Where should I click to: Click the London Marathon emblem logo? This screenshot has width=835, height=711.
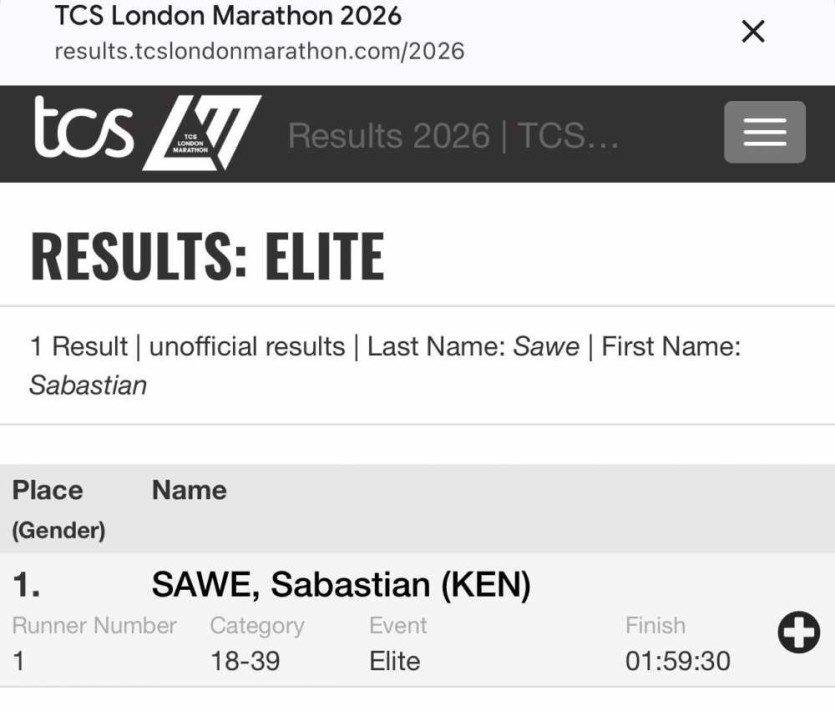pos(203,133)
